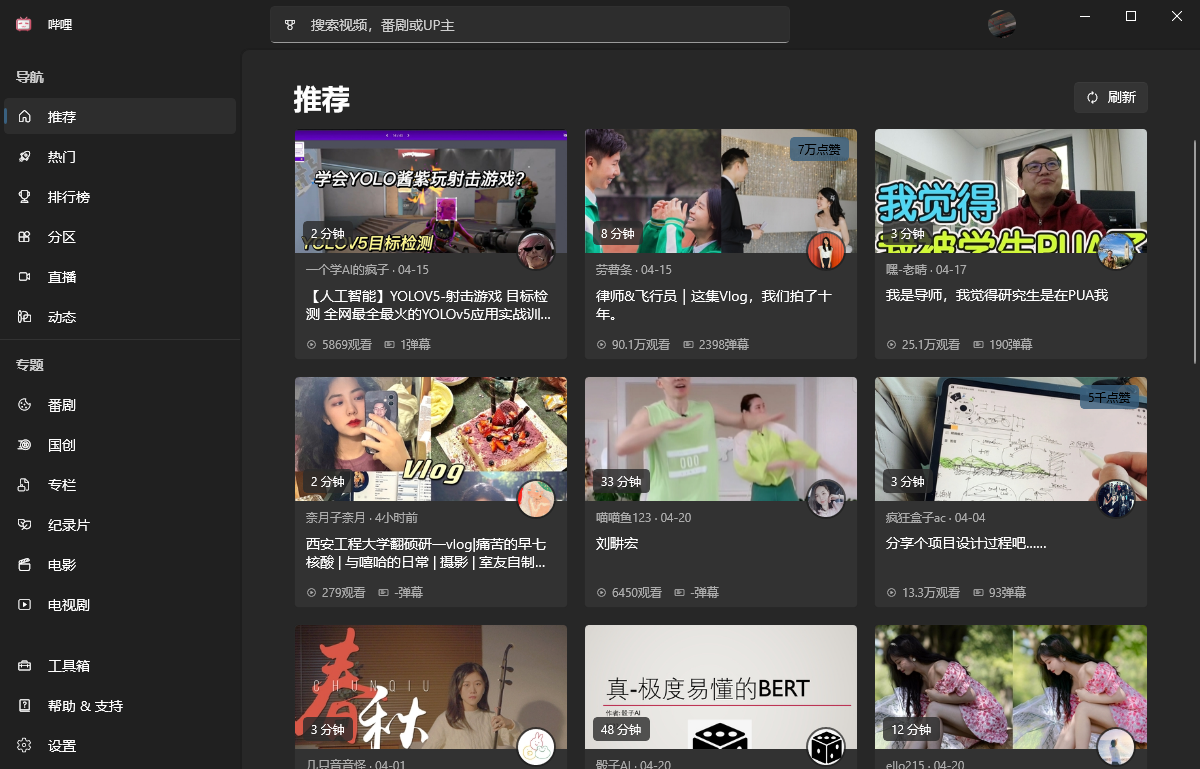Image resolution: width=1200 pixels, height=769 pixels.
Task: Open uploader avatar on 律师&飞行员 card
Action: click(826, 251)
